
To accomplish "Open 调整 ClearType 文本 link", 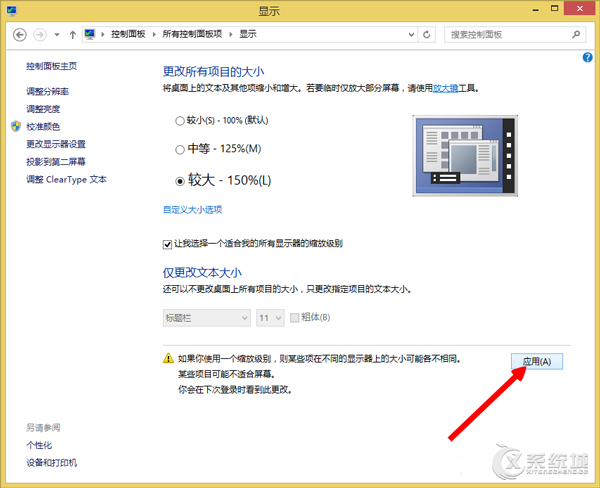I will click(67, 180).
